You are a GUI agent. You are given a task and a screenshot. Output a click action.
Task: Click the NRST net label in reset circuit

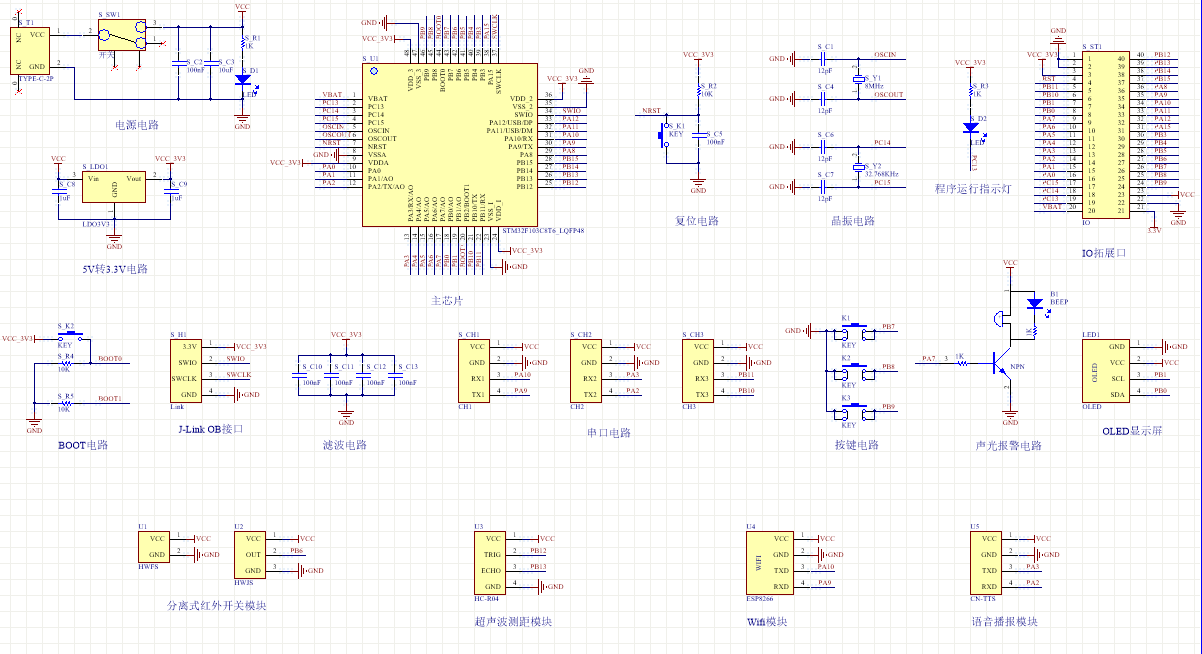pos(651,111)
